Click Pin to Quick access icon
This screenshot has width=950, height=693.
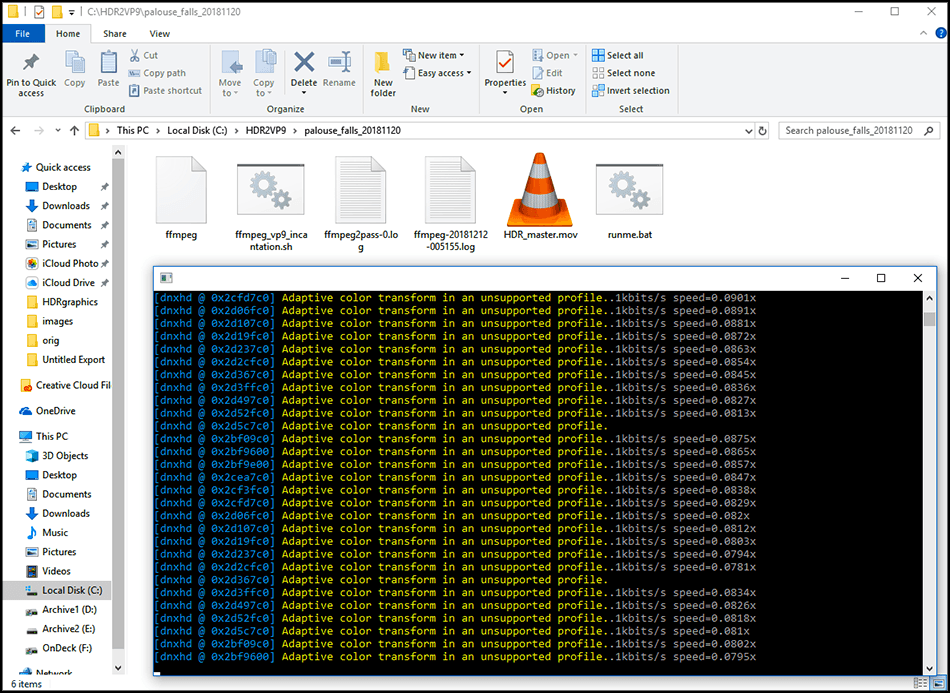31,62
